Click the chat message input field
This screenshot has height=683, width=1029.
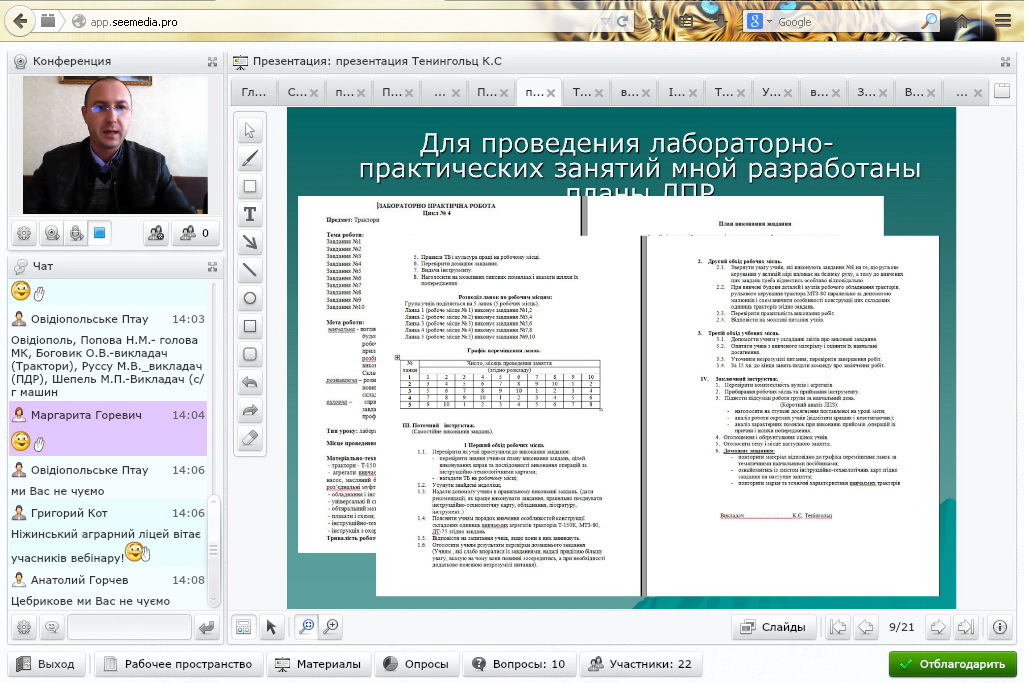click(128, 628)
